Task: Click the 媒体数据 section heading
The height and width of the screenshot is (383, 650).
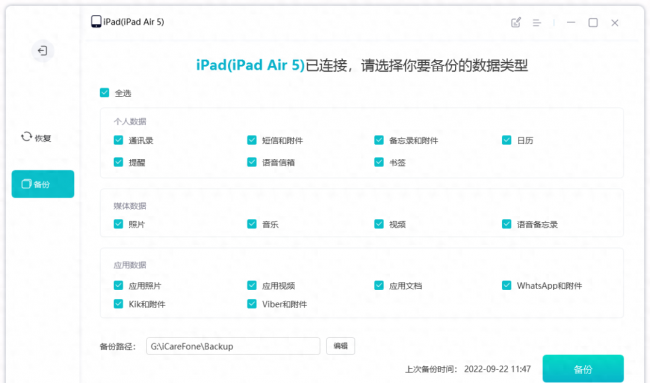Action: 130,206
